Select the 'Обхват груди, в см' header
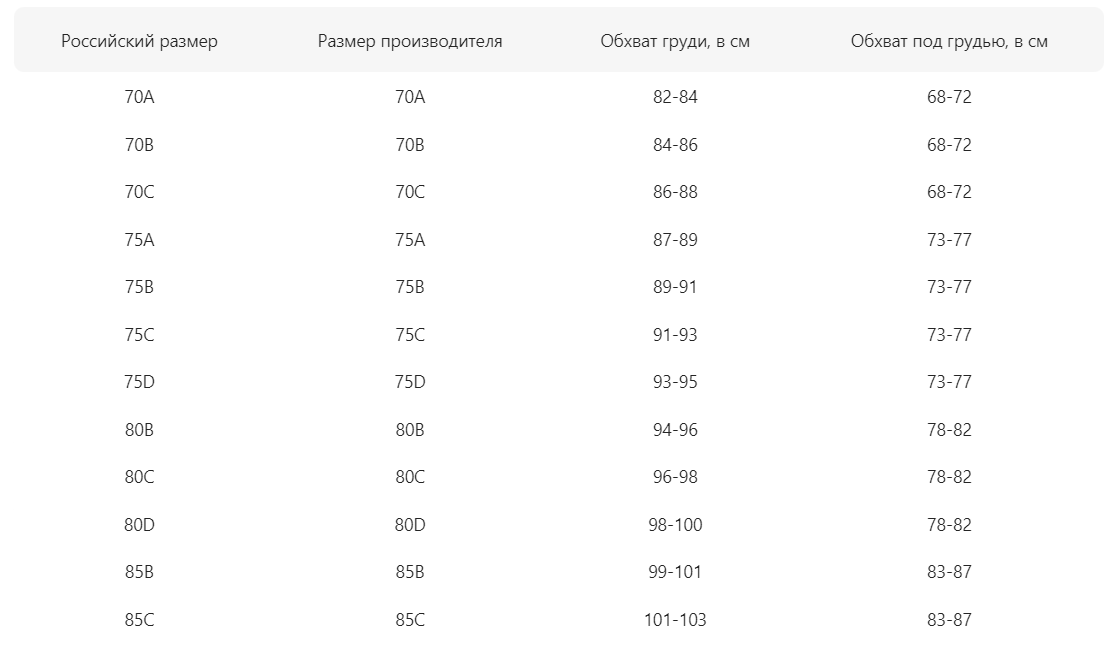The width and height of the screenshot is (1120, 667). coord(675,41)
